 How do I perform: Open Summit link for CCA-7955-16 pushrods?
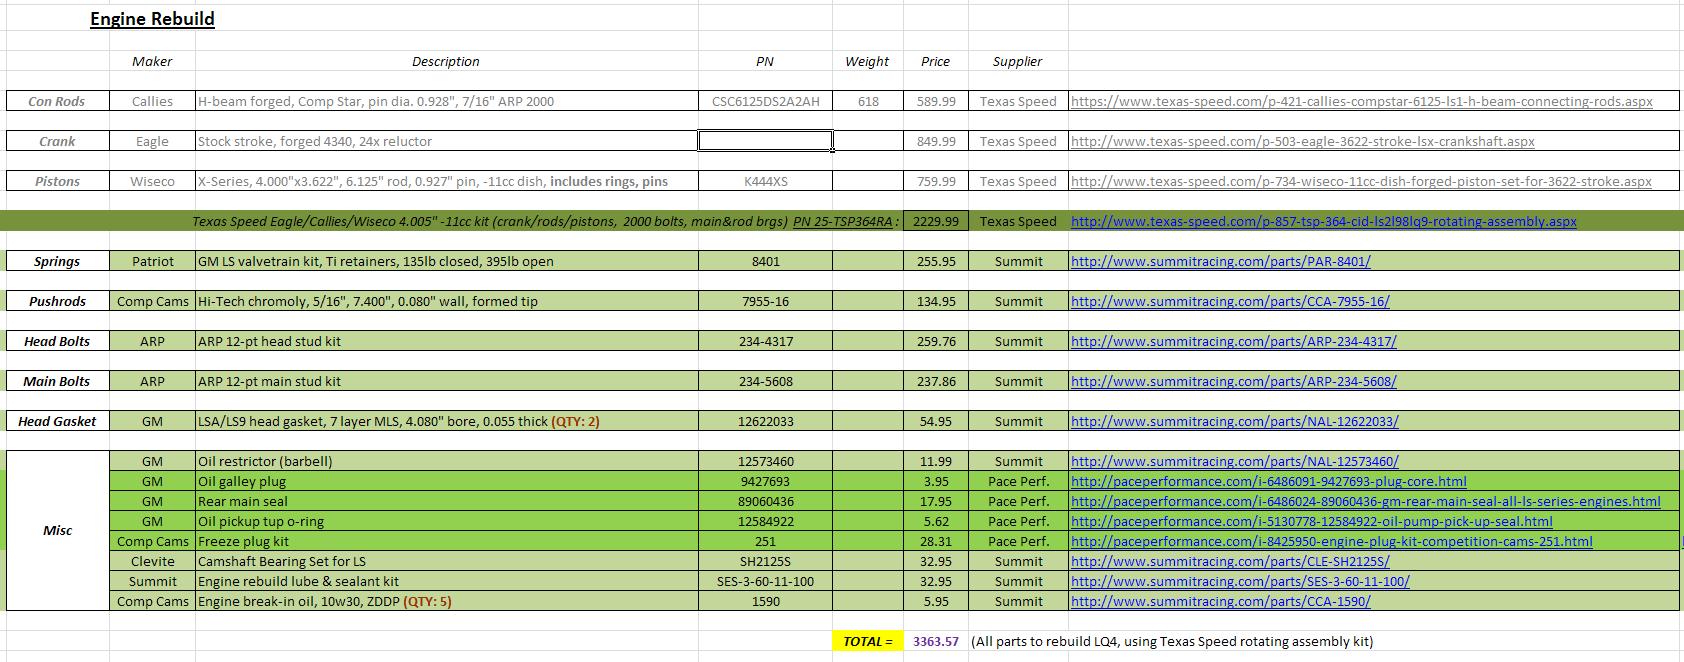tap(1230, 301)
